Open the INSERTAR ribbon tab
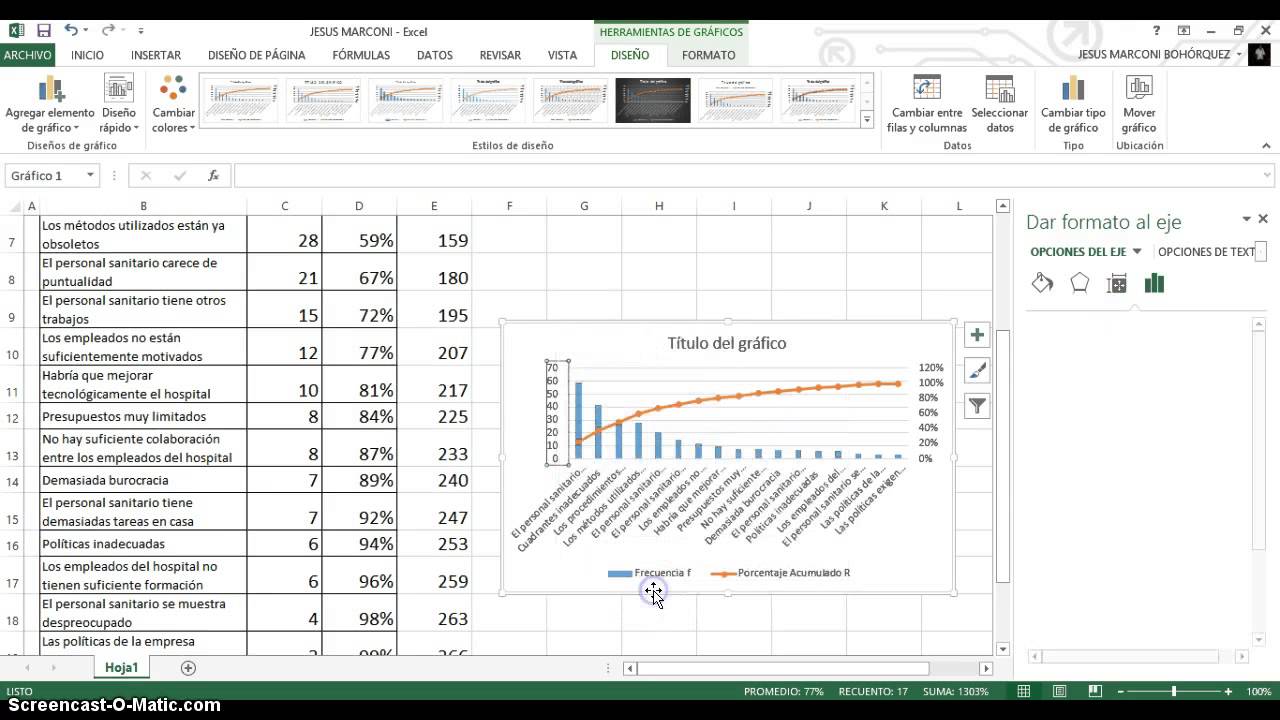Viewport: 1280px width, 720px height. point(156,55)
